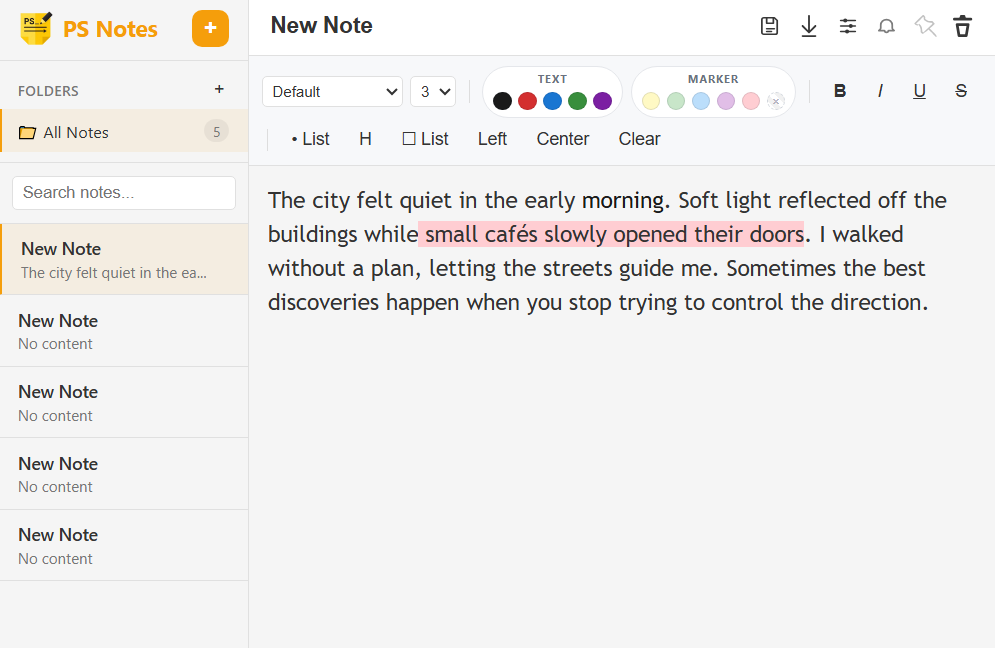Pin the note with pin icon
Screen dimensions: 995x648
tap(925, 26)
